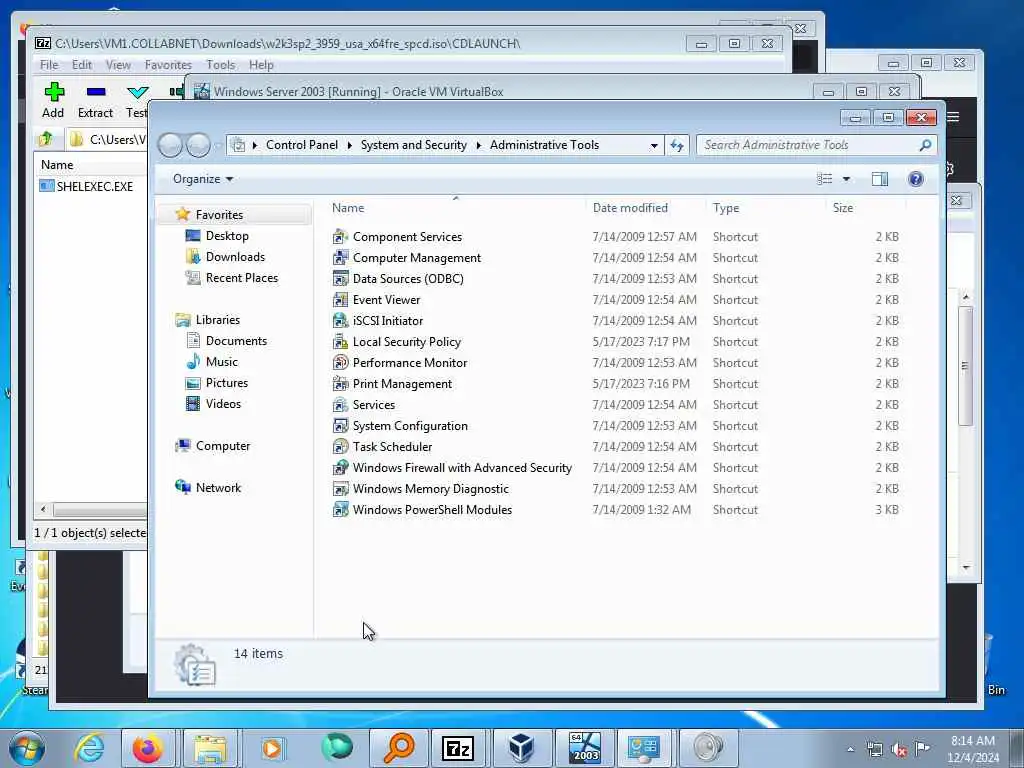Click the System and Security breadcrumb

click(x=413, y=145)
